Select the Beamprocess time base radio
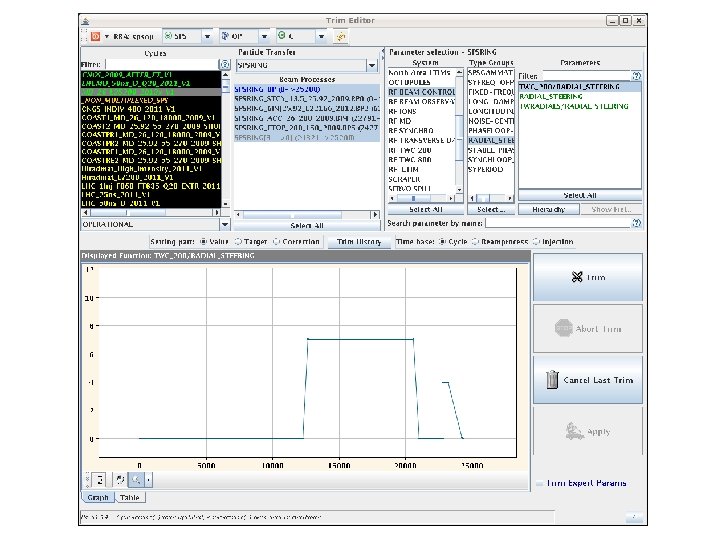This screenshot has width=720, height=540. [475, 242]
